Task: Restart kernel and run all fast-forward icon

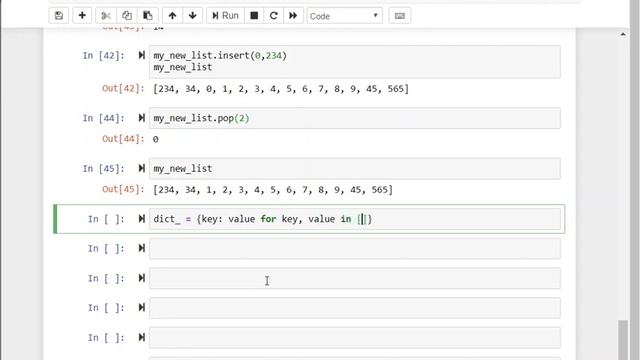Action: [293, 16]
